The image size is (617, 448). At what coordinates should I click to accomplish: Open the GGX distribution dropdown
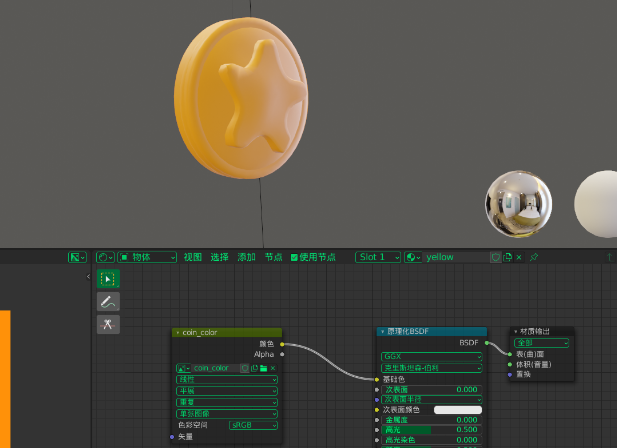tap(432, 356)
